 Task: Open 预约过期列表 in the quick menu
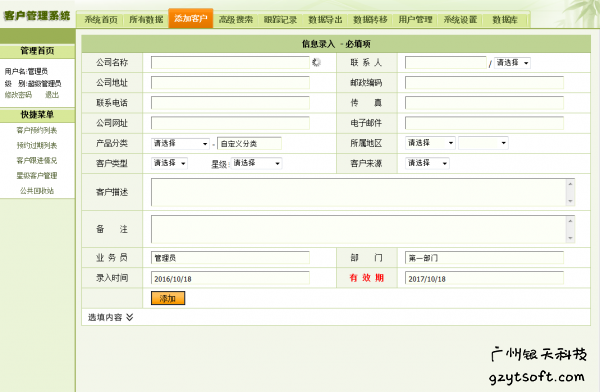37,145
